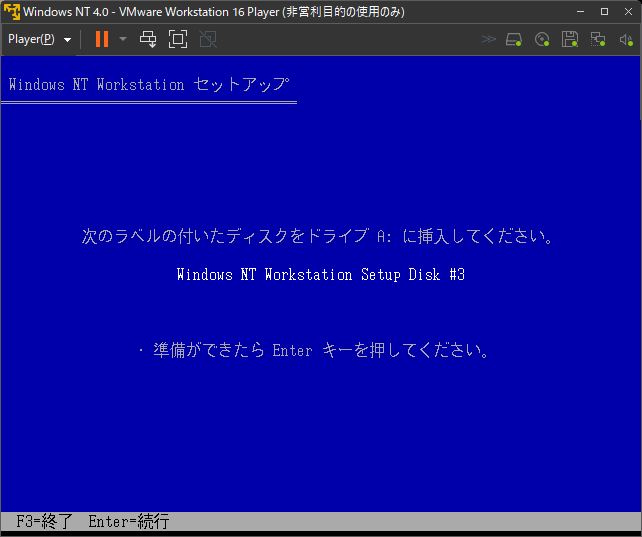The height and width of the screenshot is (537, 642).
Task: Click the VMware Player title bar icon
Action: [11, 11]
